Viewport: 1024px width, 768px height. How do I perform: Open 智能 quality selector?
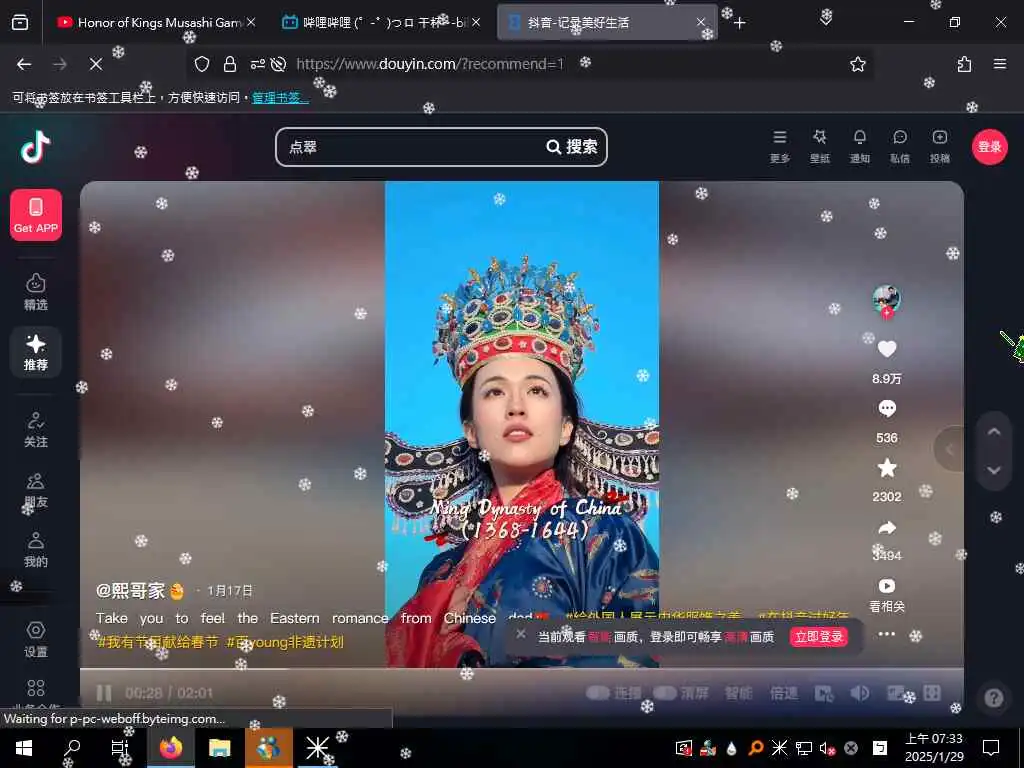[738, 693]
